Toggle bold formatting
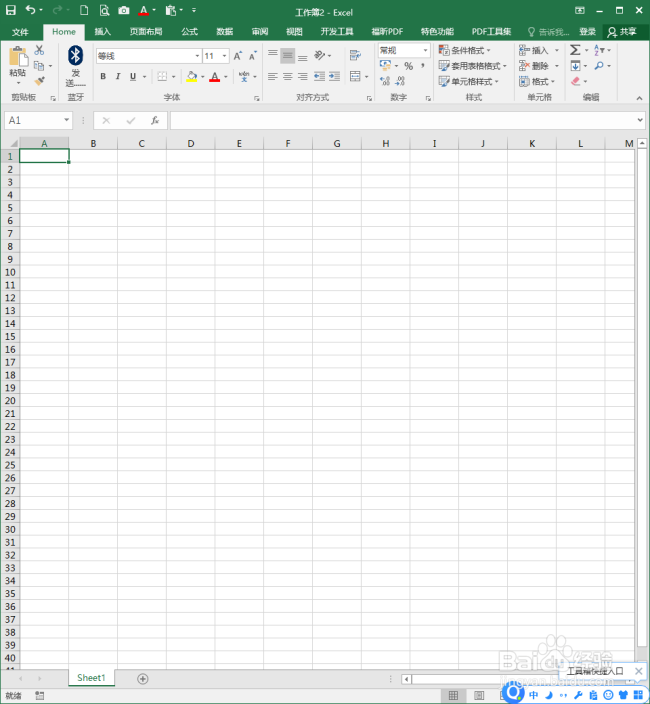The image size is (650, 704). (103, 76)
